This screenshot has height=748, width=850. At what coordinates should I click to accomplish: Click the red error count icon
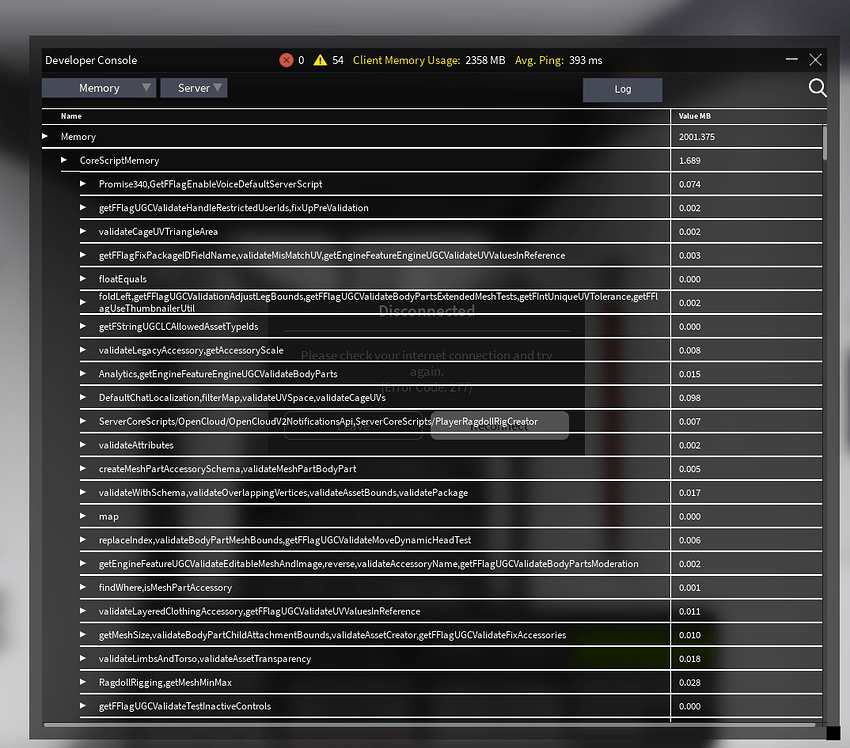click(x=286, y=59)
